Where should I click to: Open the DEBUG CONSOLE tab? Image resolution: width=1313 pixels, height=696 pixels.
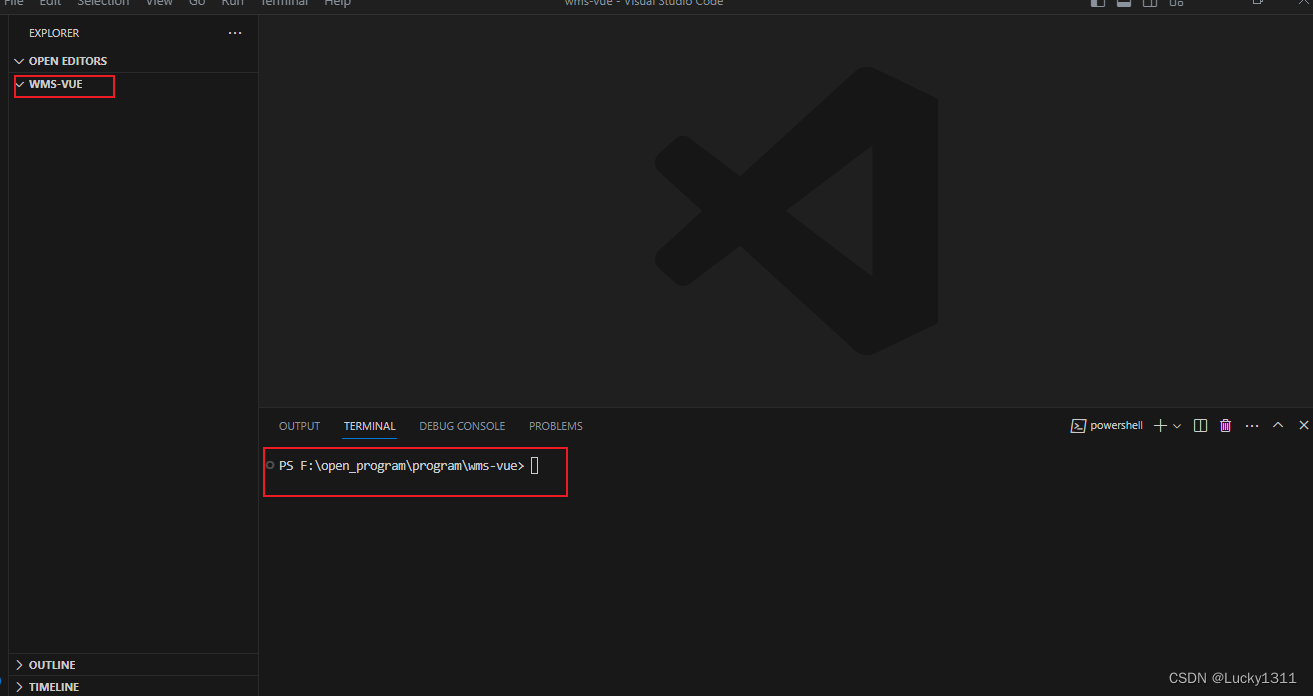(462, 426)
